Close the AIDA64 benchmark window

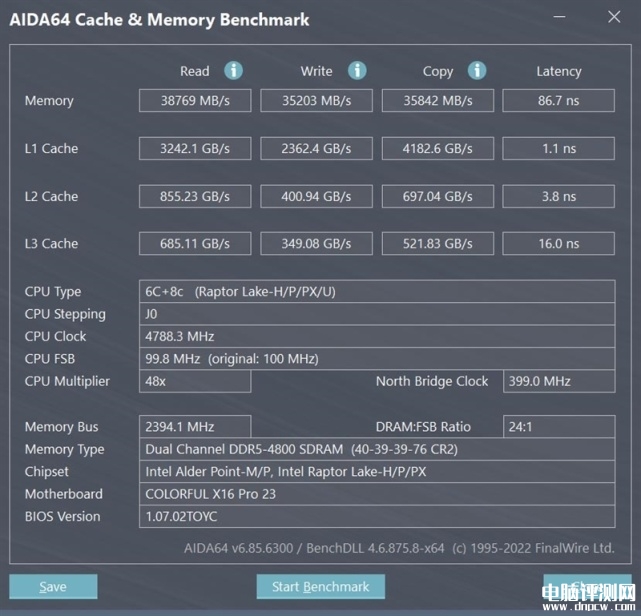[614, 17]
